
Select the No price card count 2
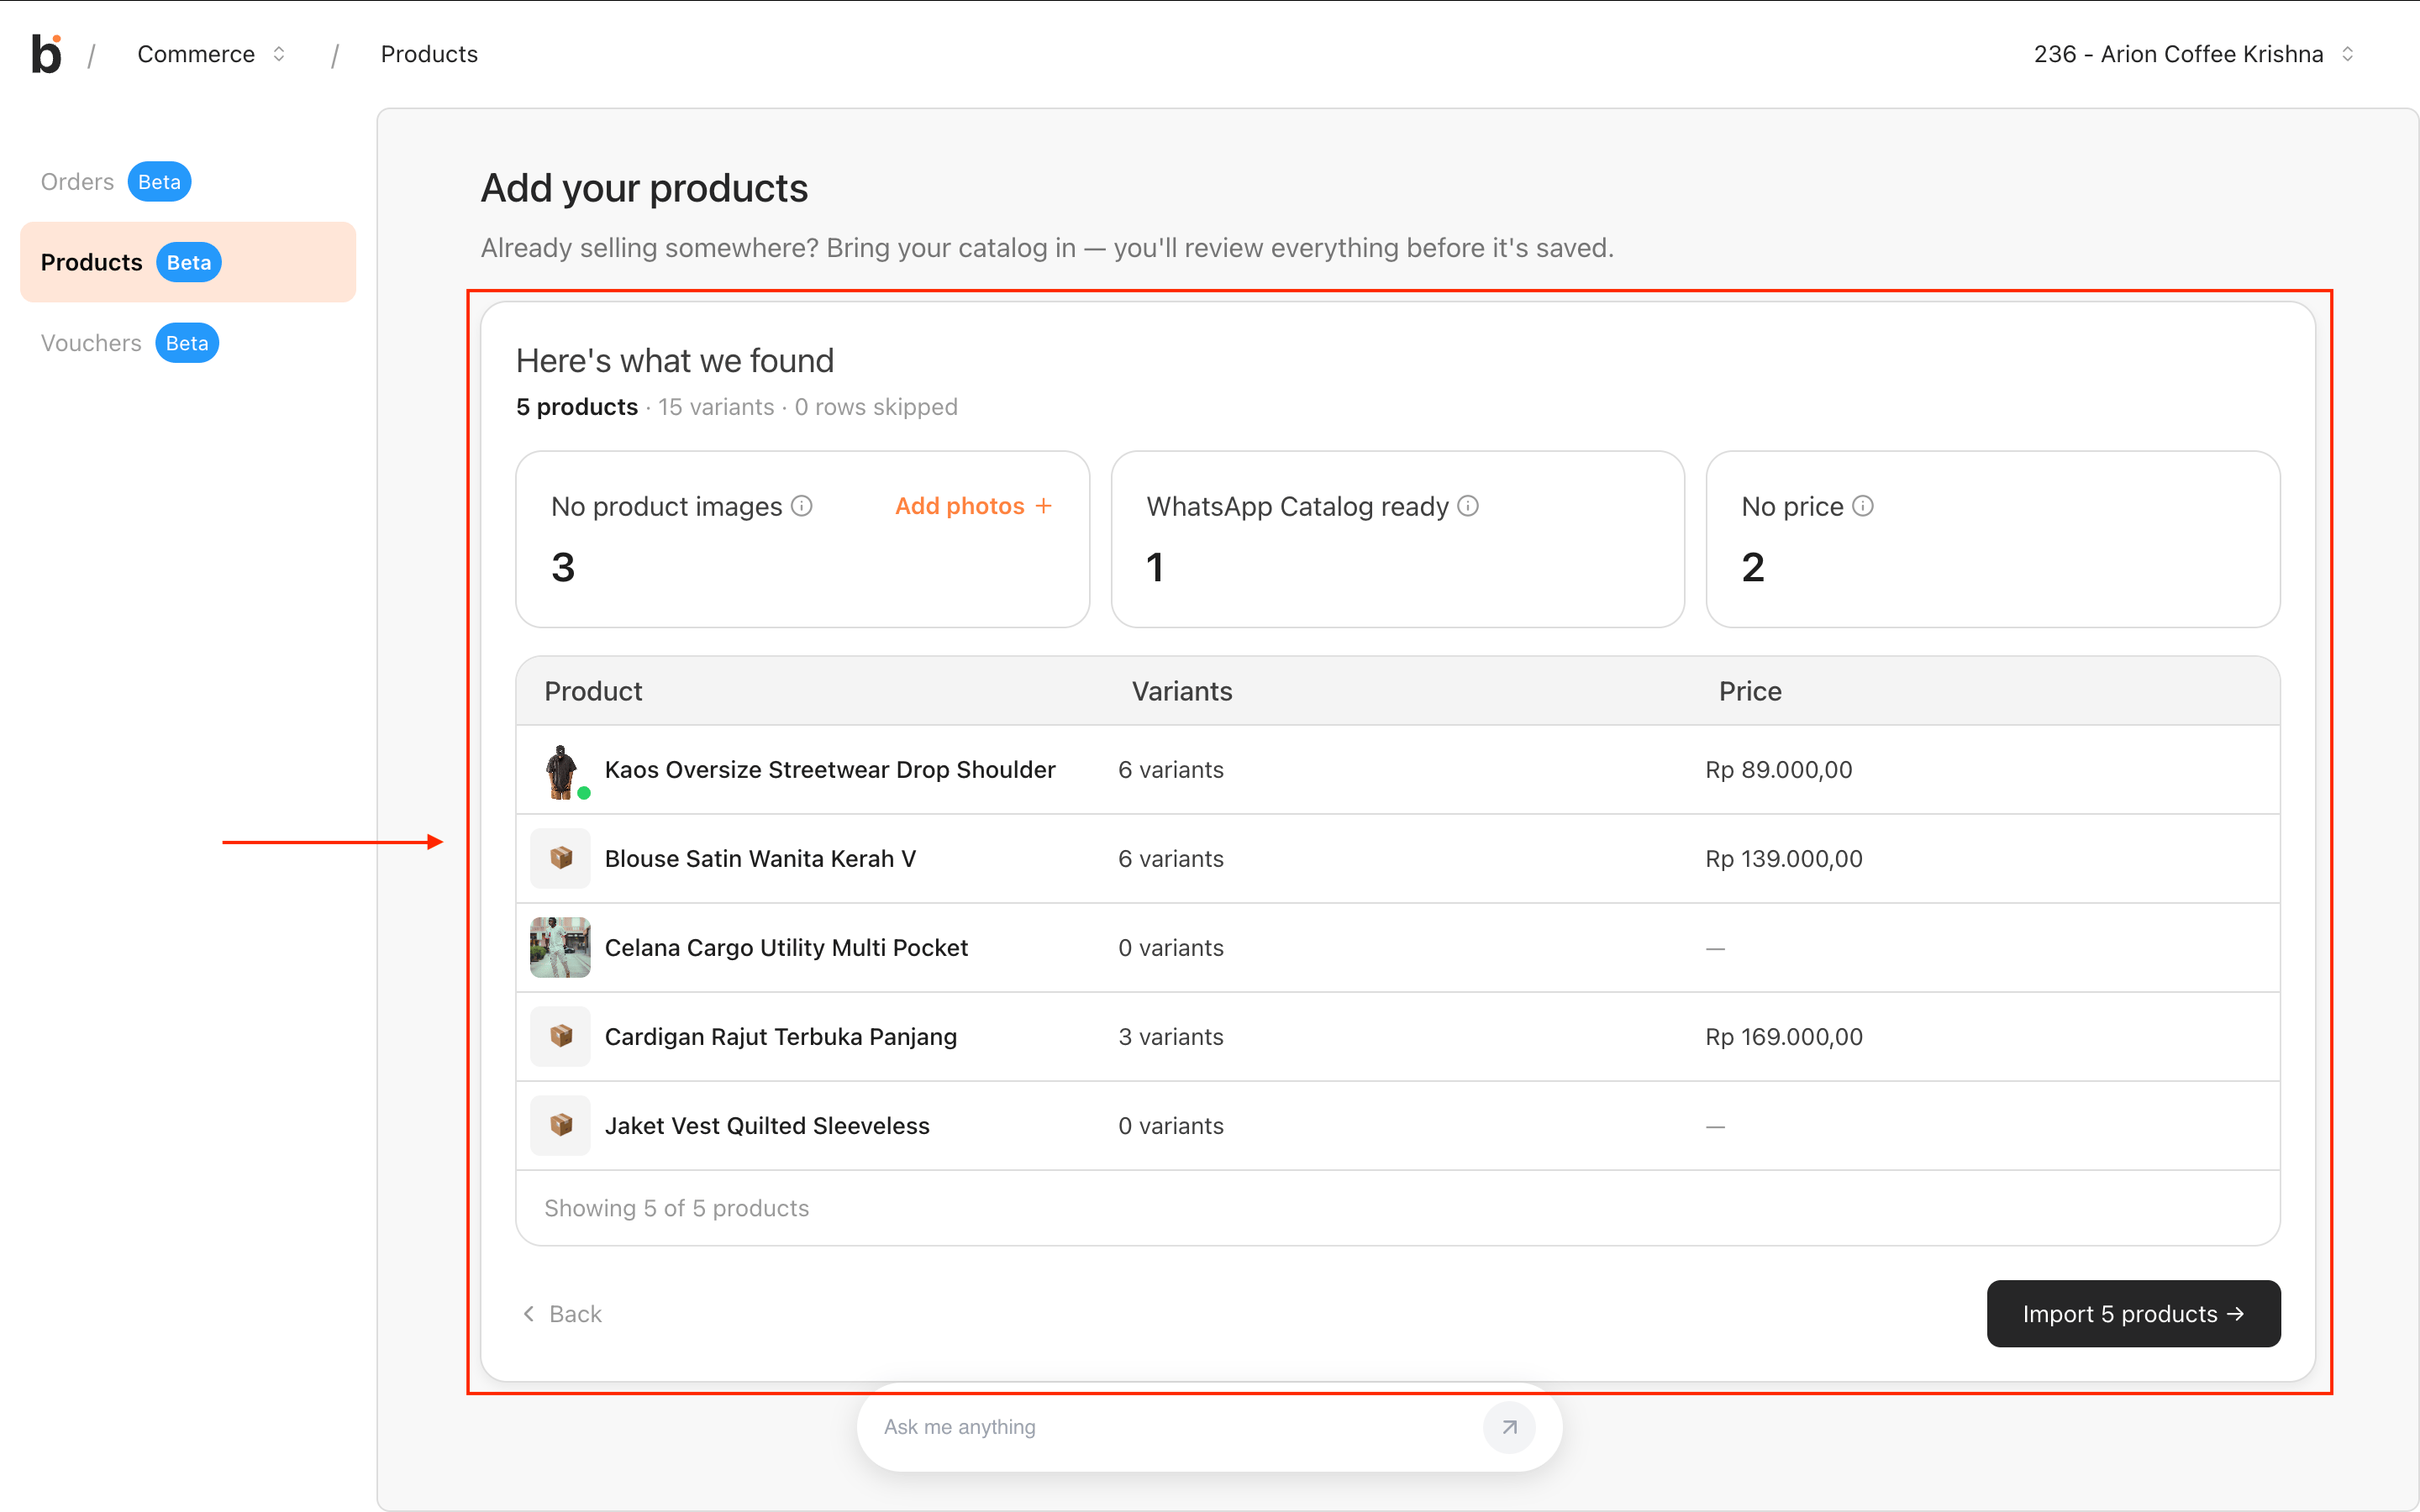tap(1753, 567)
